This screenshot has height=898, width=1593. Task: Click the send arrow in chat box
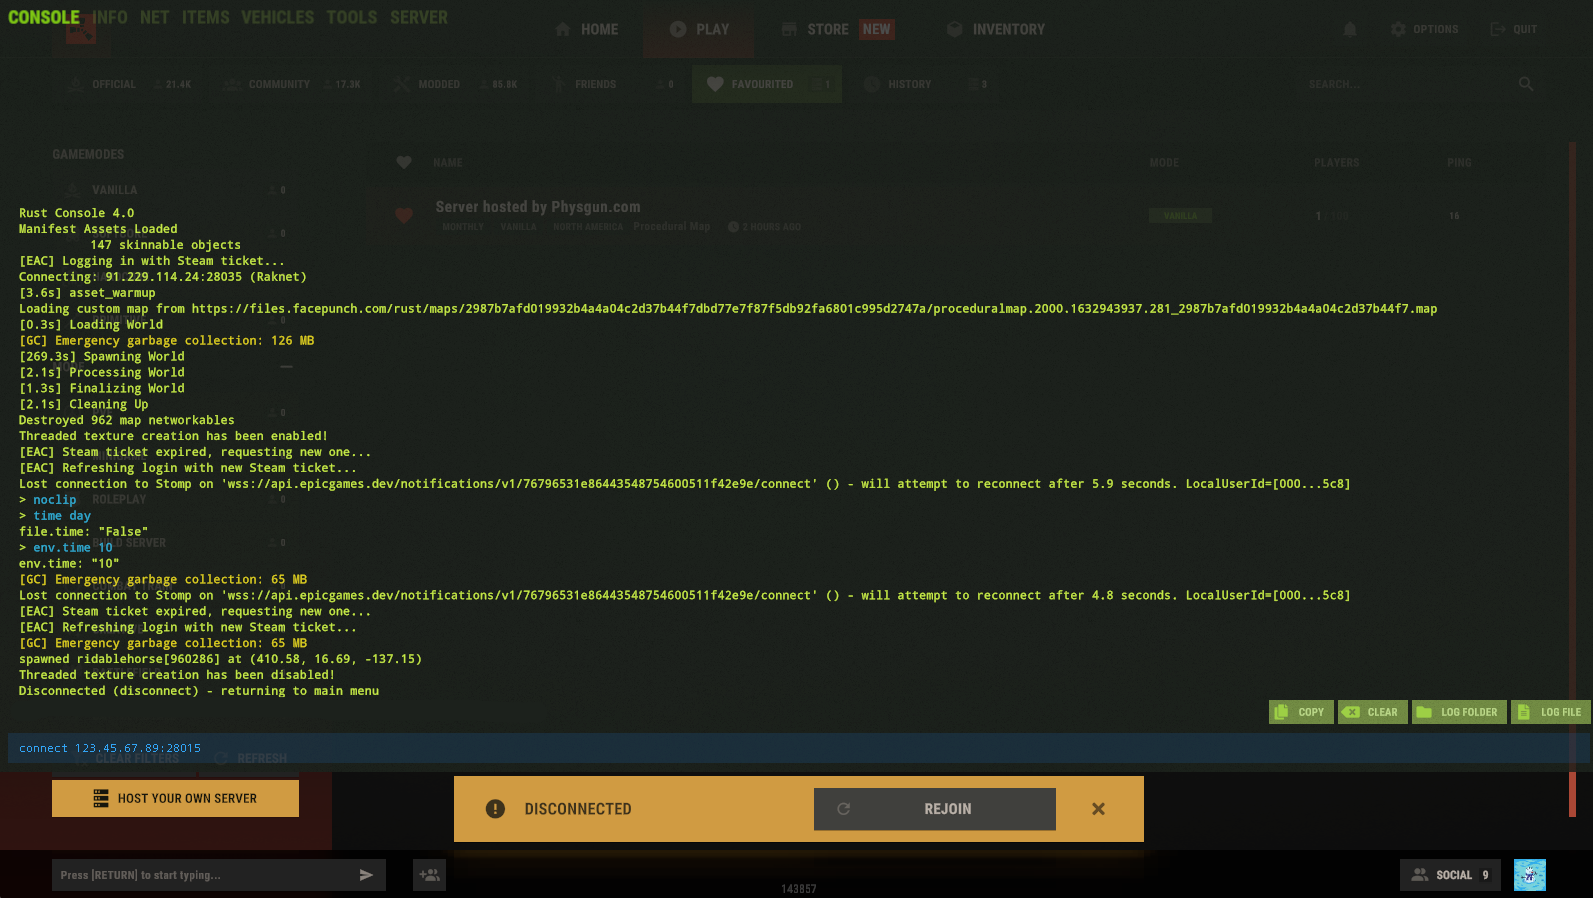click(366, 875)
